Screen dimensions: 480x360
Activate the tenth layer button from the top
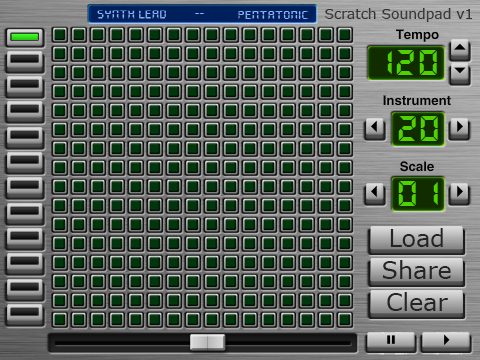point(25,264)
